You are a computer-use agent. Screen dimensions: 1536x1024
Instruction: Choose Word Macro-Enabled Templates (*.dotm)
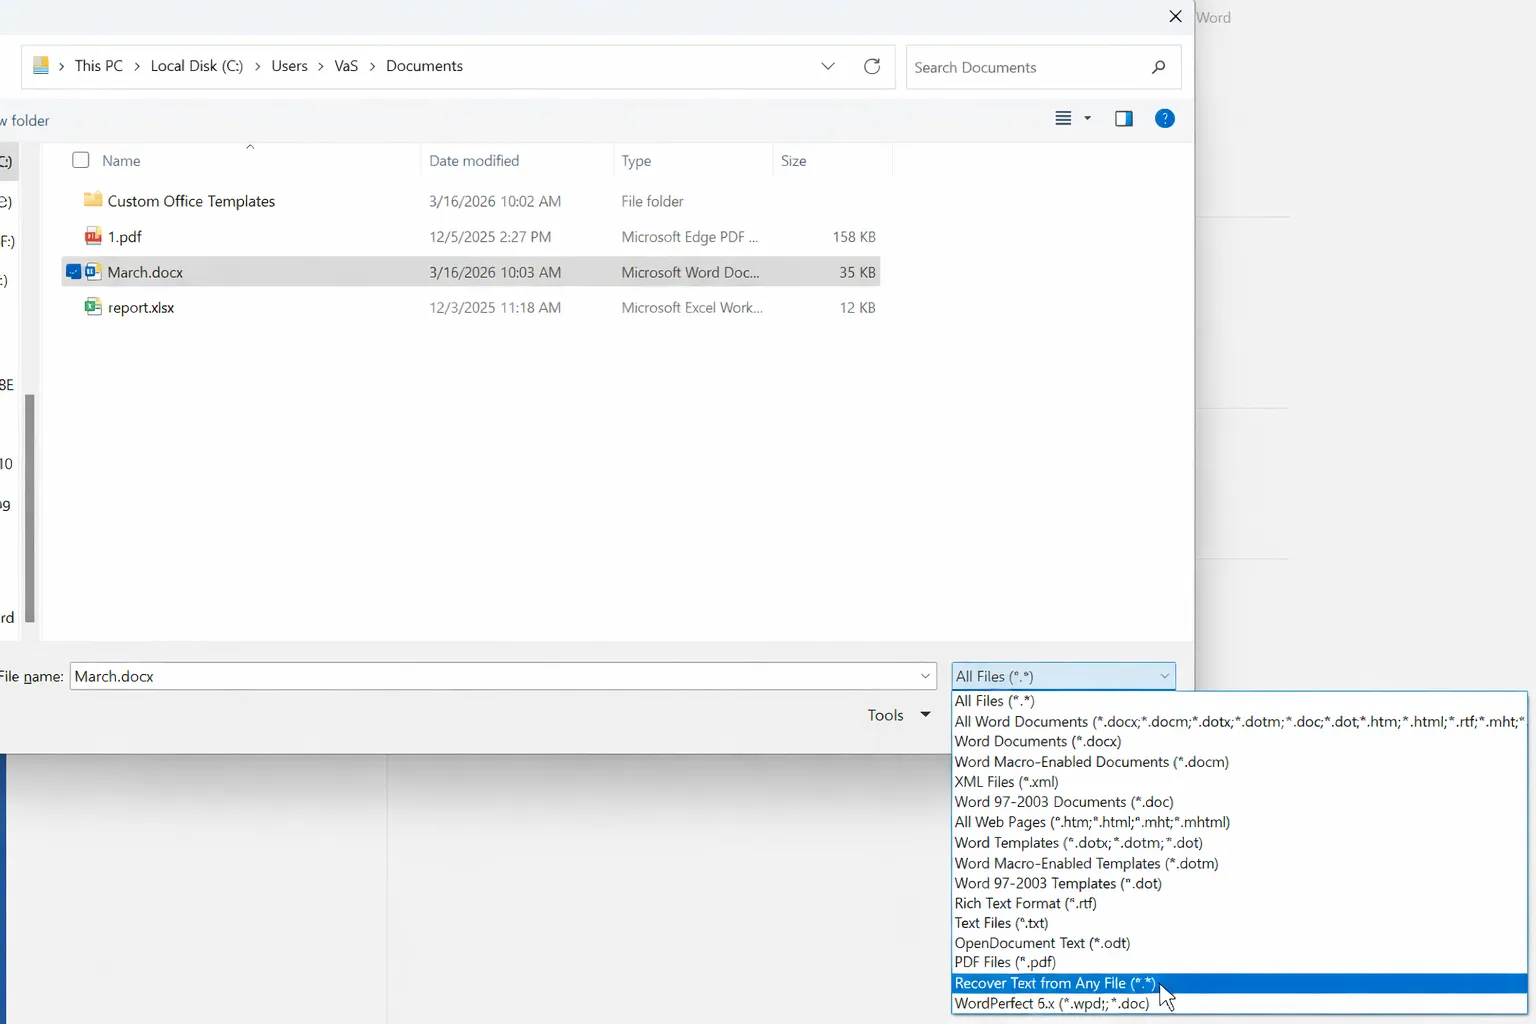point(1240,863)
